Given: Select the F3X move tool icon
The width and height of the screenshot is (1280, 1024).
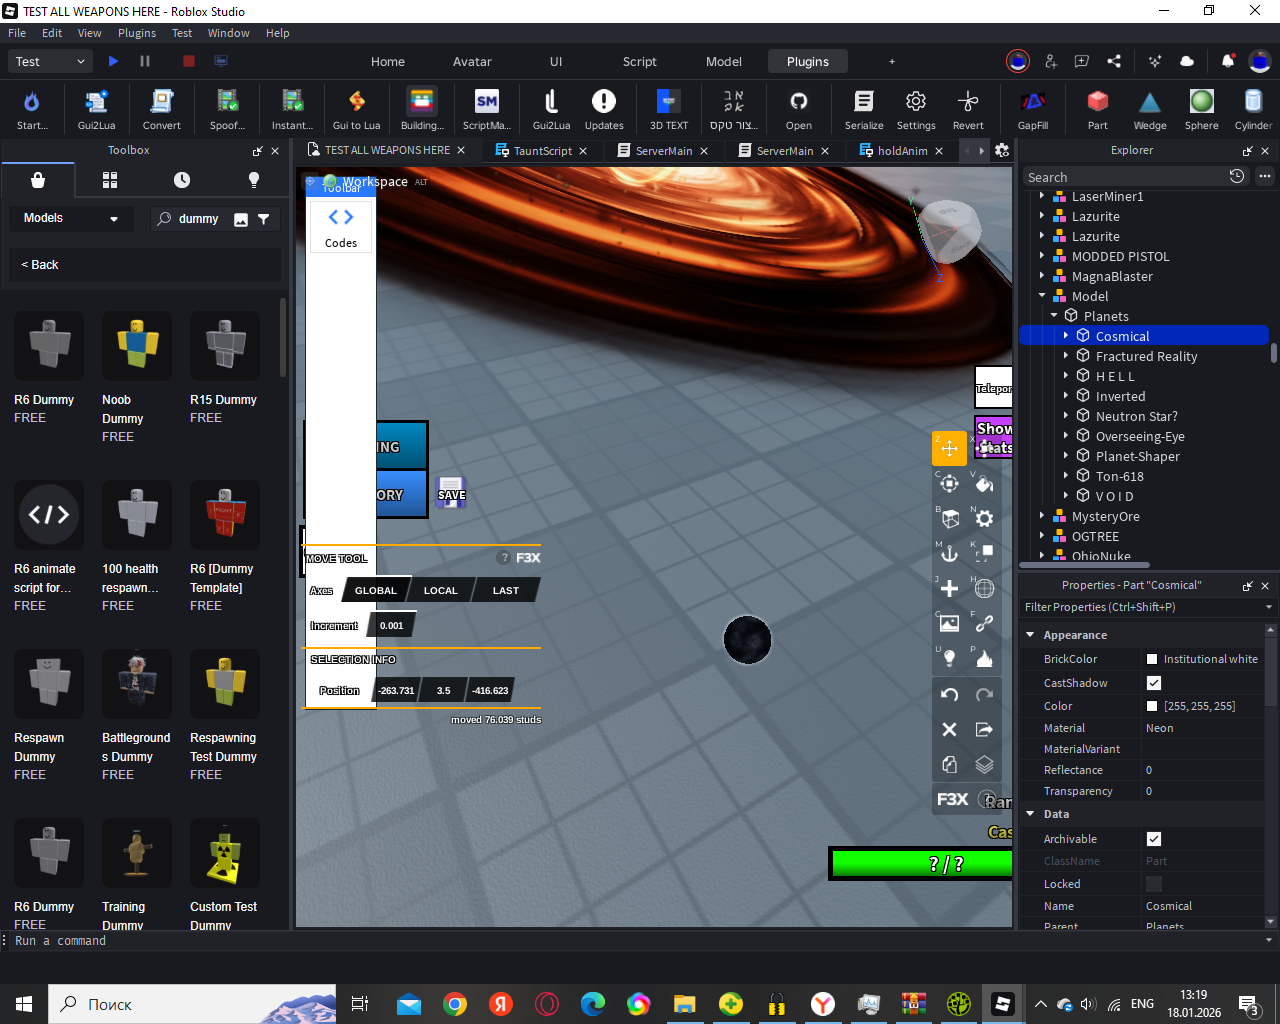Looking at the screenshot, I should [x=949, y=448].
